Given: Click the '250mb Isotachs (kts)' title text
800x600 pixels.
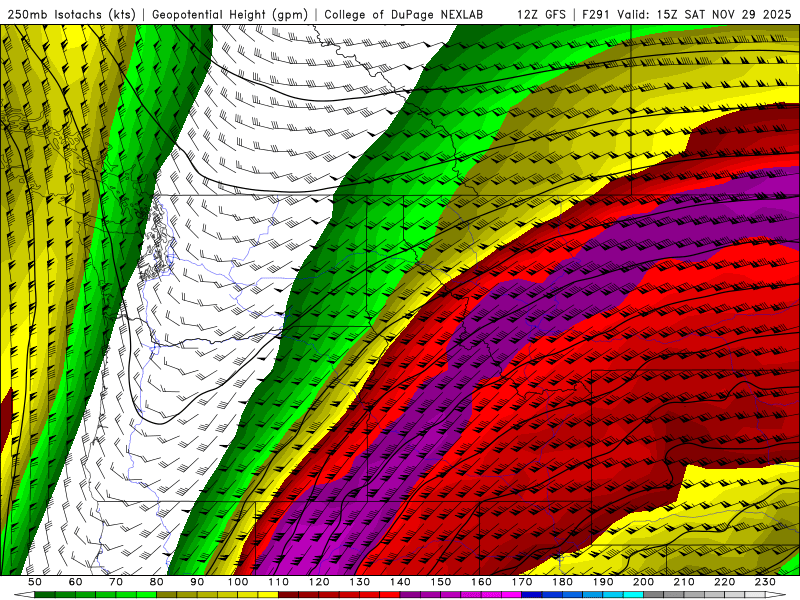Looking at the screenshot, I should pos(71,15).
